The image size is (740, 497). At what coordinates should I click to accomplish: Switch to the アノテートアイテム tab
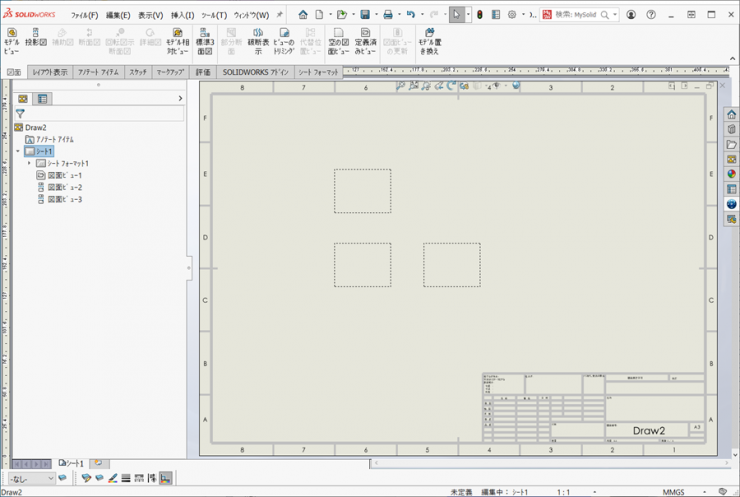[98, 73]
